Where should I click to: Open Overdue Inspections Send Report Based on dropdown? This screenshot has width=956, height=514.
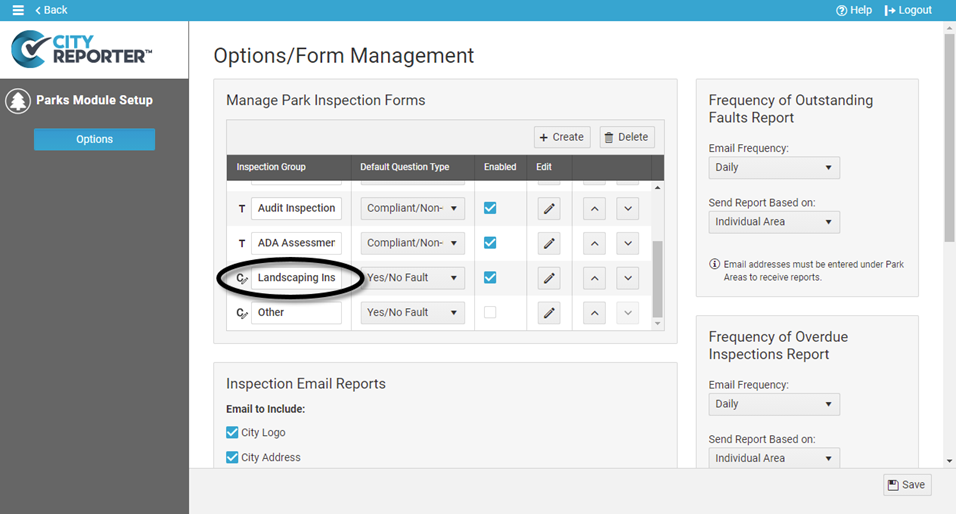pyautogui.click(x=774, y=458)
